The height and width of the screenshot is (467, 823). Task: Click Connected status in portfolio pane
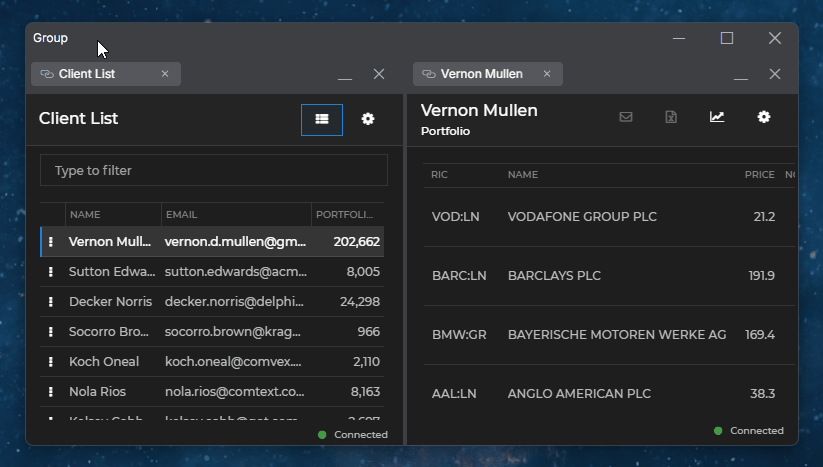click(x=749, y=430)
